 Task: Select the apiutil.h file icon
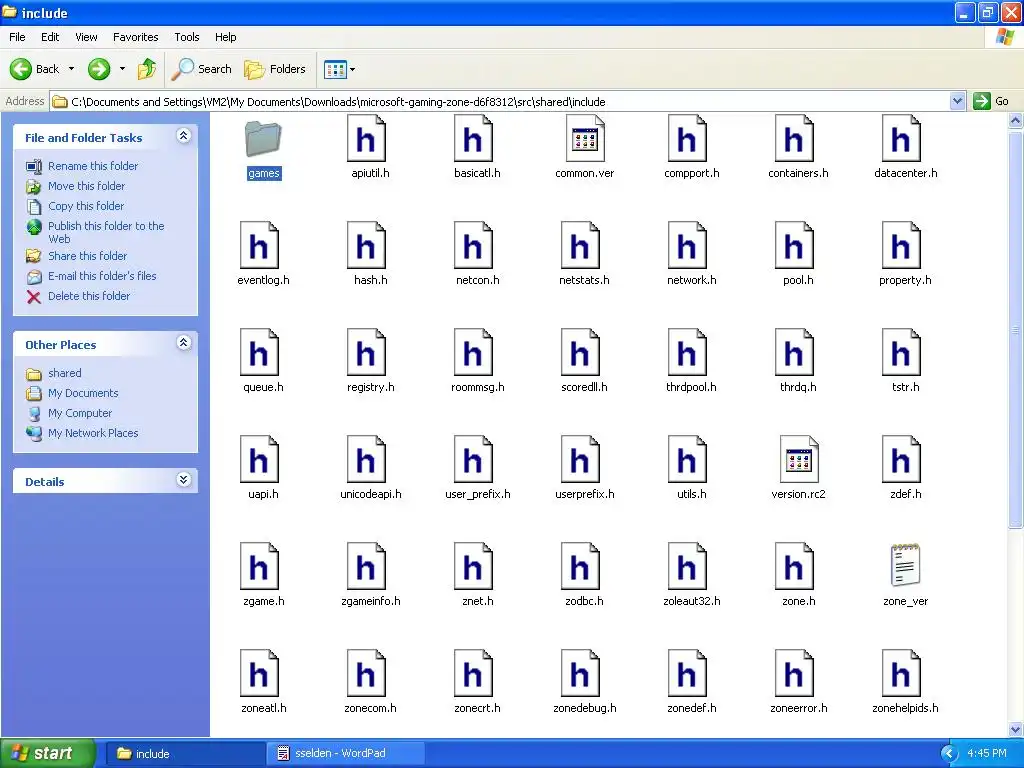click(366, 138)
